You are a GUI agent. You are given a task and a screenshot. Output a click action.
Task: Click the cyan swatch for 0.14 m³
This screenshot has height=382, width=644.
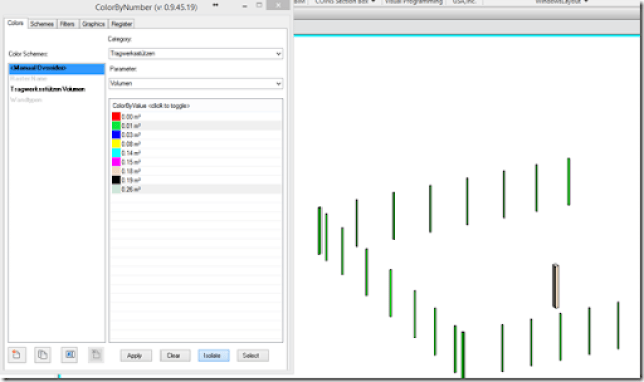pyautogui.click(x=116, y=153)
